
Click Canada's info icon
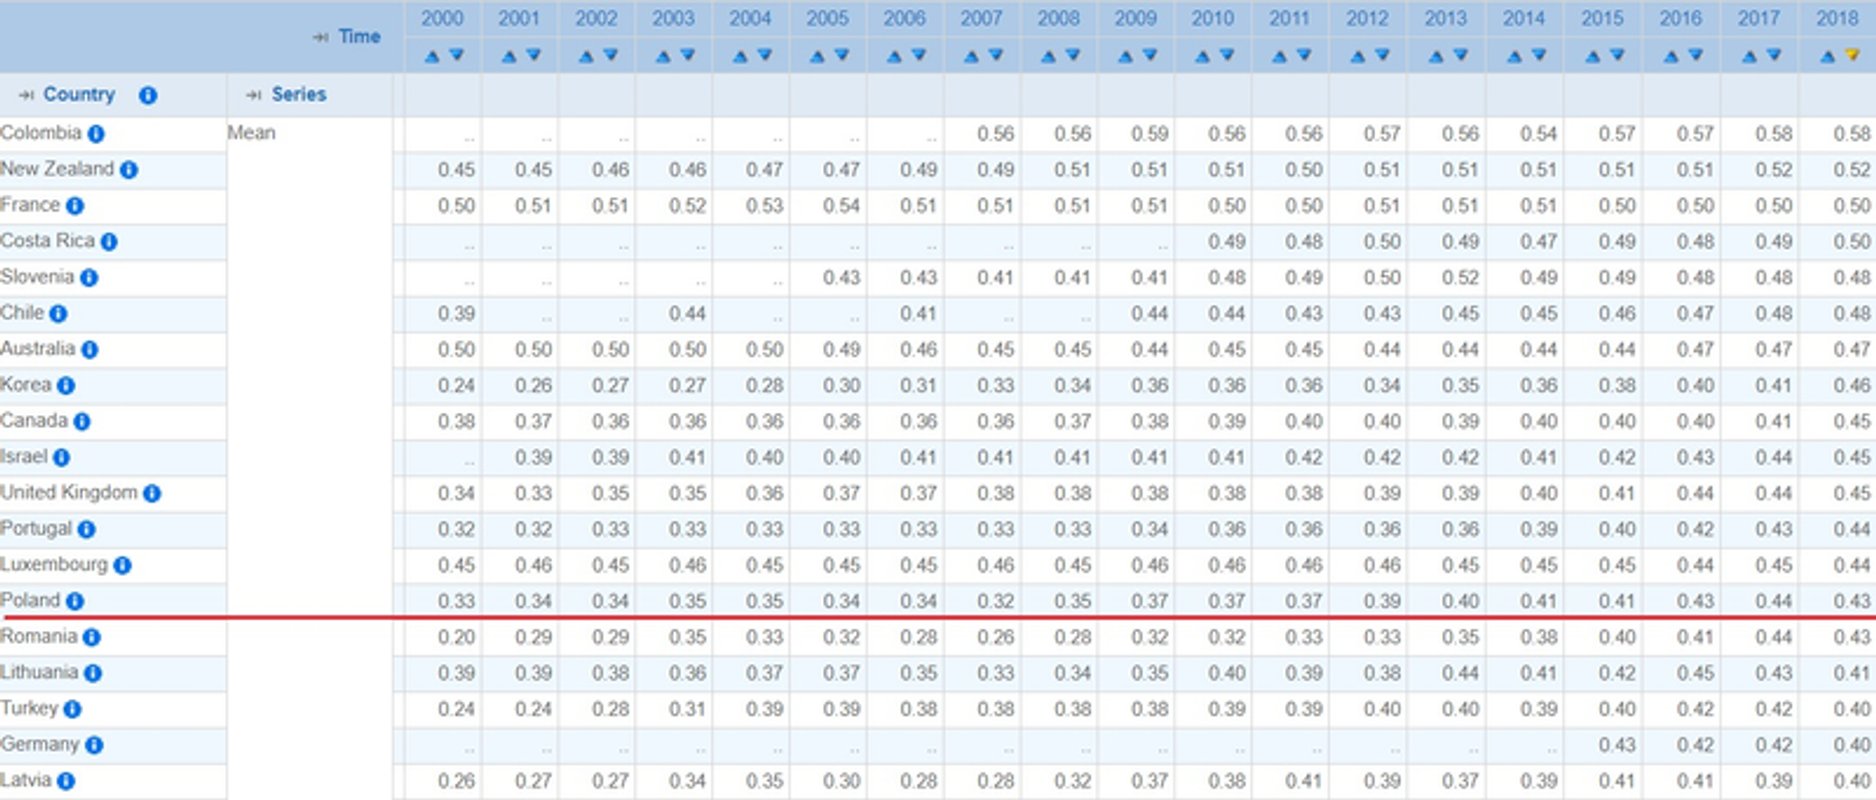[82, 422]
